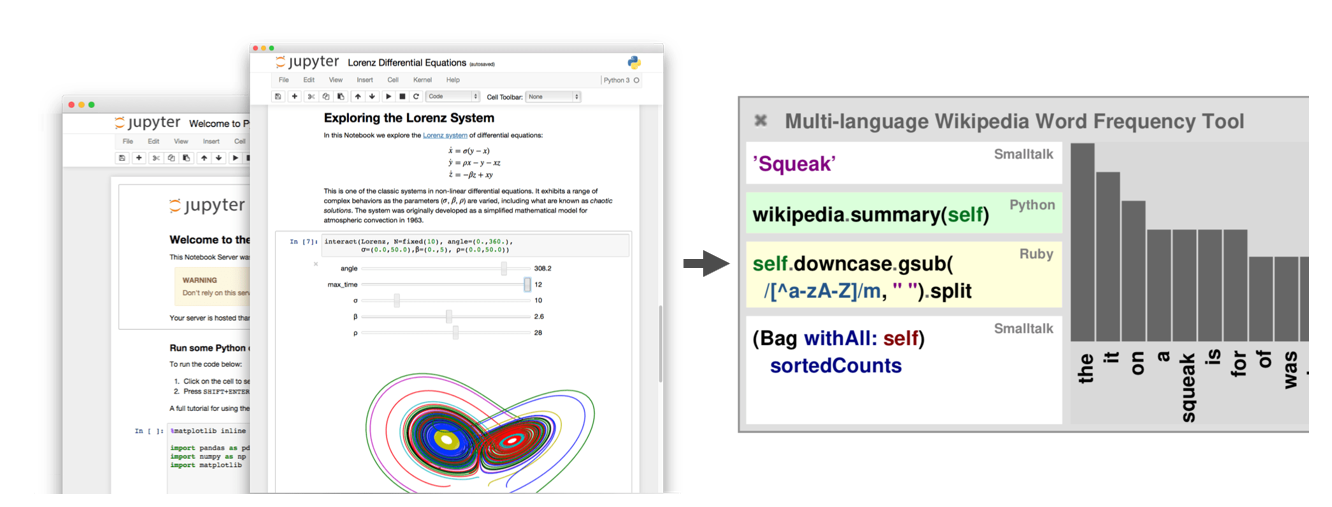
Task: Close the Word Frequency Tool panel with the X
Action: pos(760,121)
